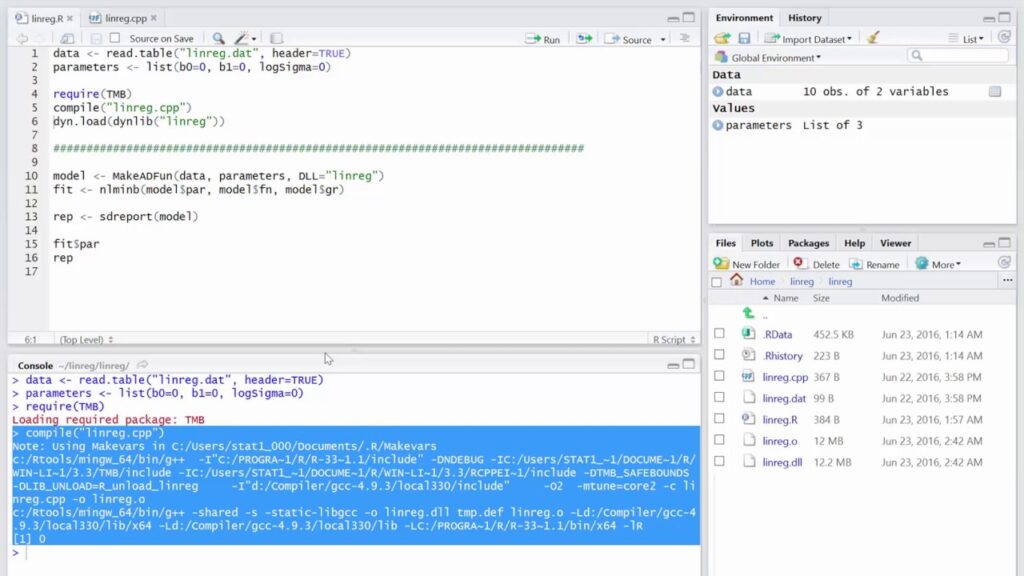
Task: Check the linreg.R file checkbox
Action: click(719, 419)
